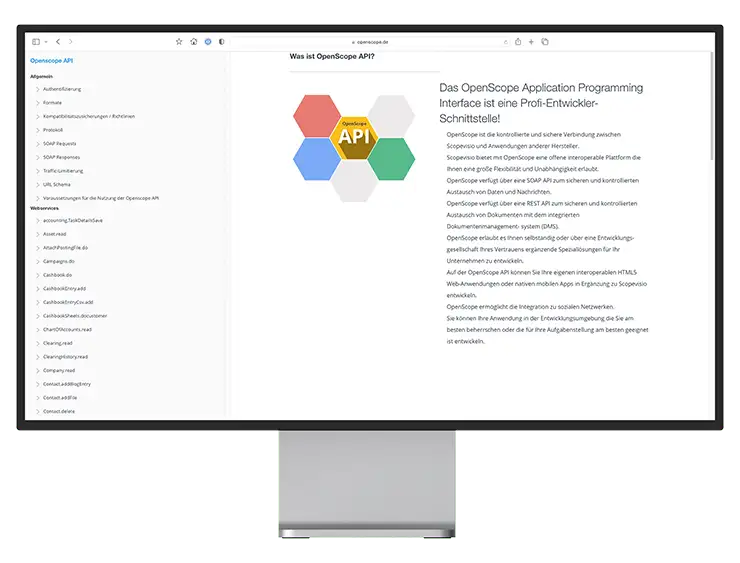Expand the SOAP Responses chevron

(38, 157)
